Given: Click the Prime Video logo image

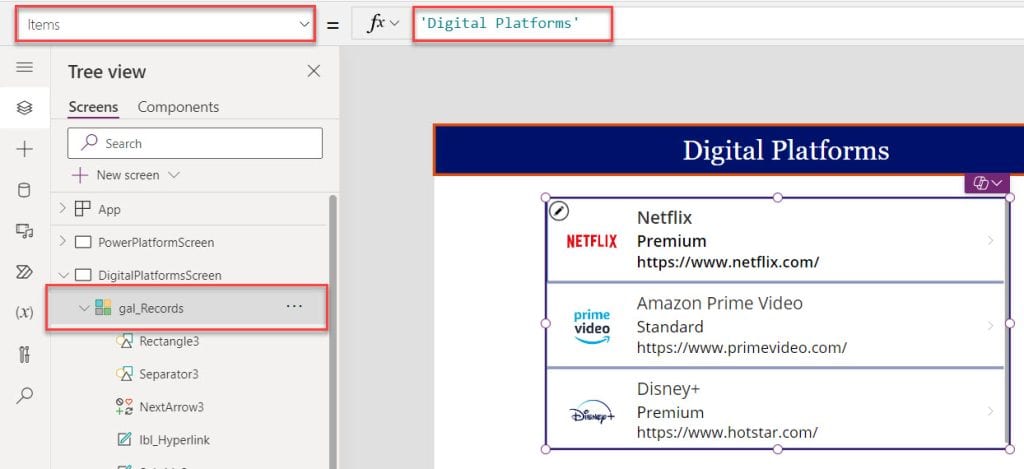Looking at the screenshot, I should point(592,327).
